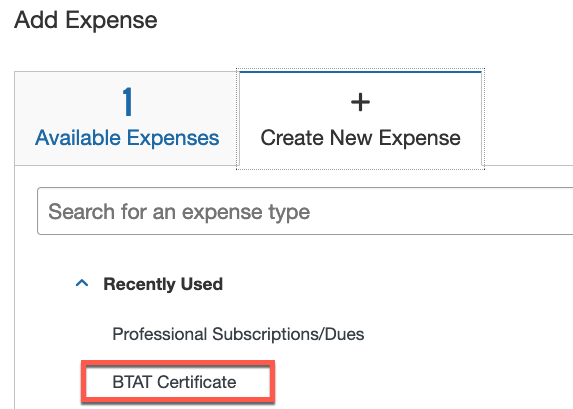Click the blue upward caret beside Recently Used
This screenshot has height=409, width=573.
(x=82, y=283)
